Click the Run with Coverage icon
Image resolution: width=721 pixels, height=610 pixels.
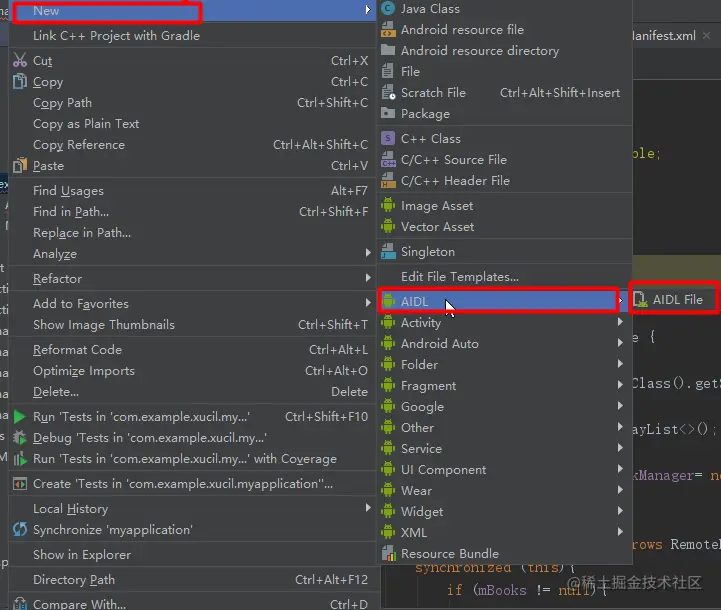pyautogui.click(x=20, y=459)
